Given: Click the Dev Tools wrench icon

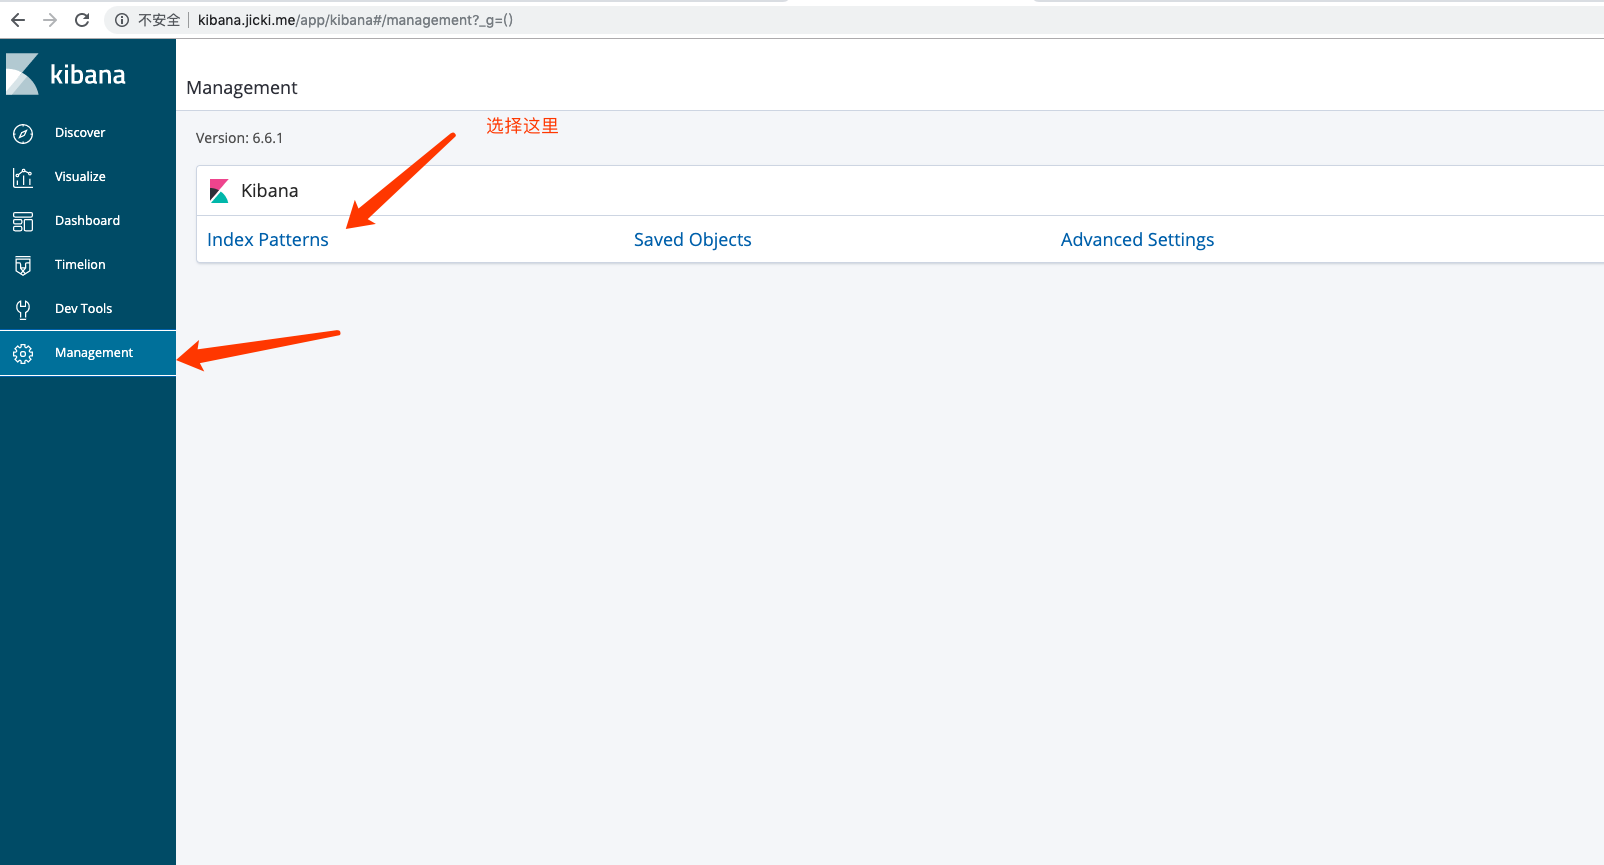Looking at the screenshot, I should pyautogui.click(x=23, y=309).
